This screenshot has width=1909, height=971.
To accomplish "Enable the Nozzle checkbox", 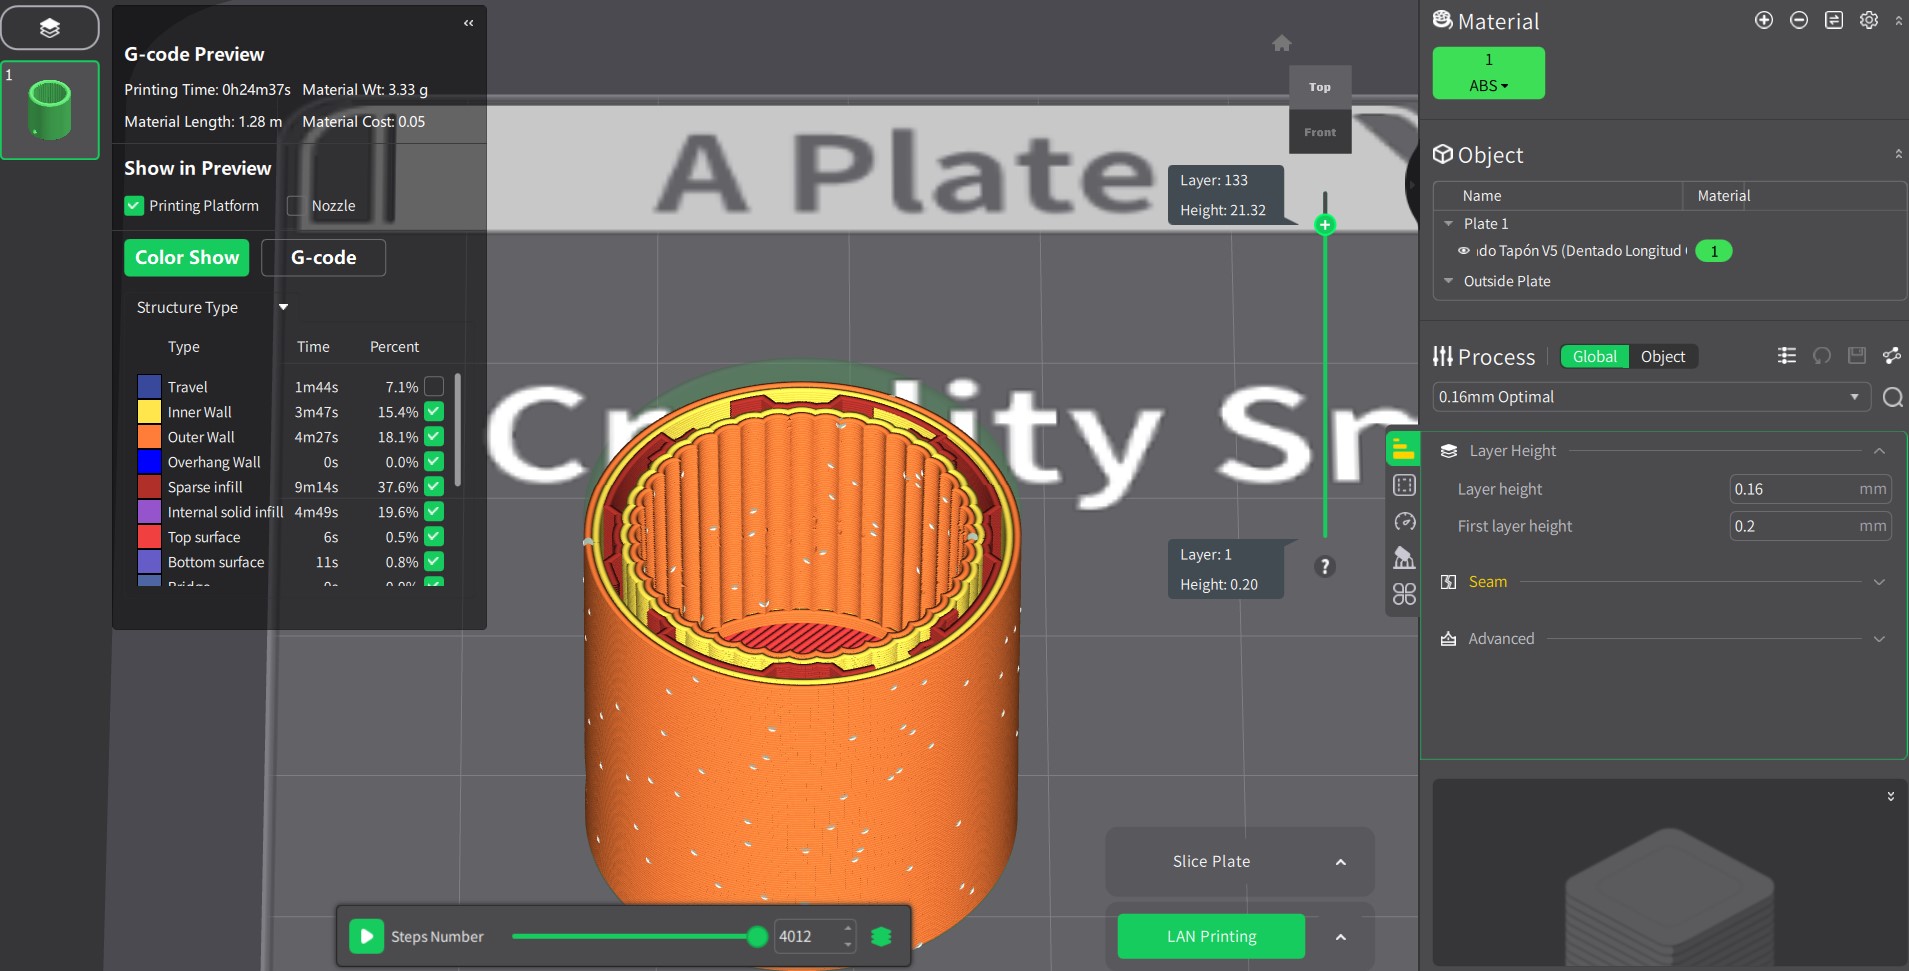I will pyautogui.click(x=295, y=206).
